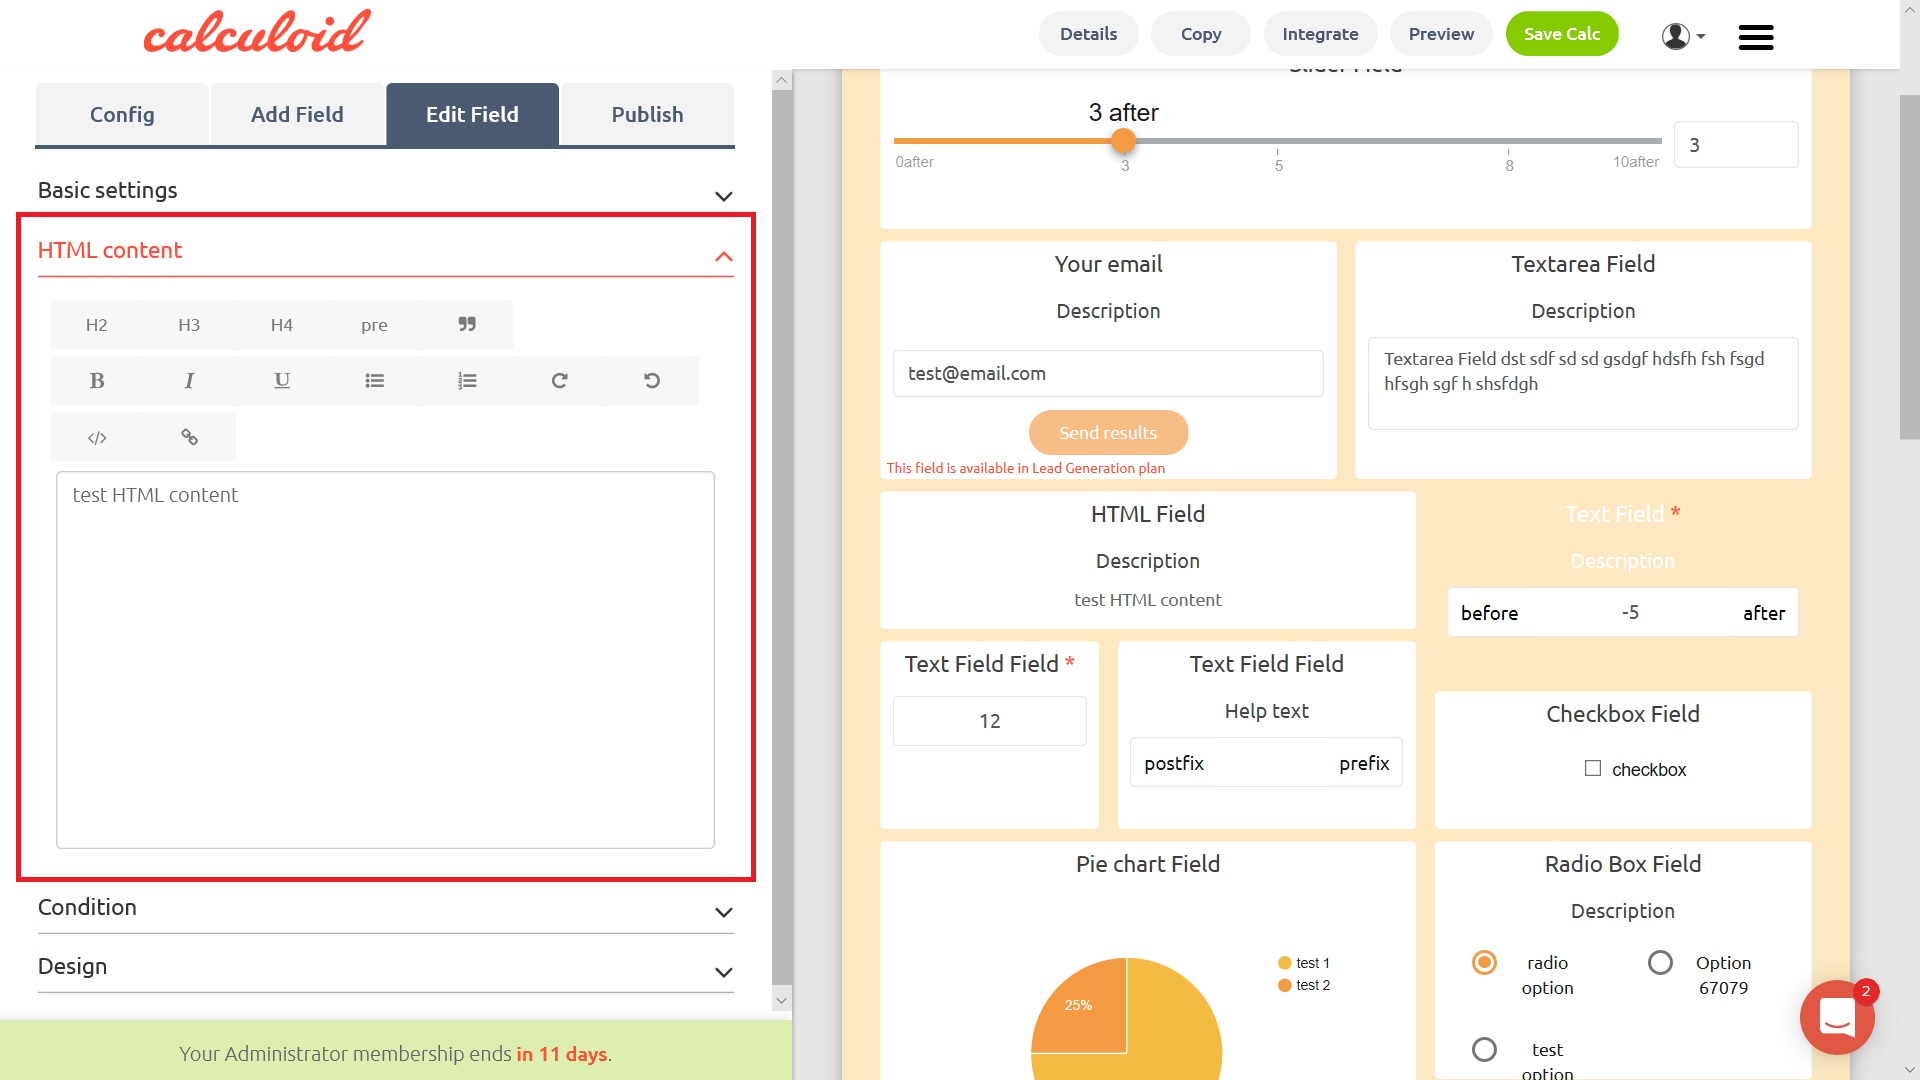Insert a numbered list

(467, 381)
